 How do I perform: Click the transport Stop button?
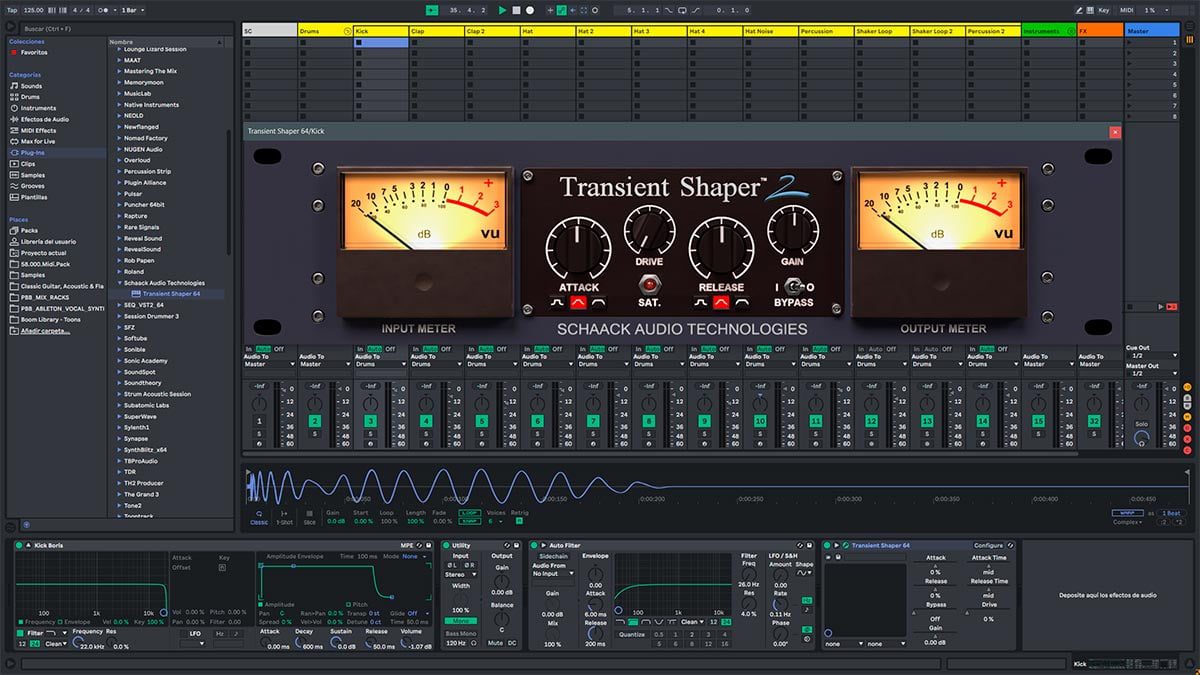click(x=516, y=10)
